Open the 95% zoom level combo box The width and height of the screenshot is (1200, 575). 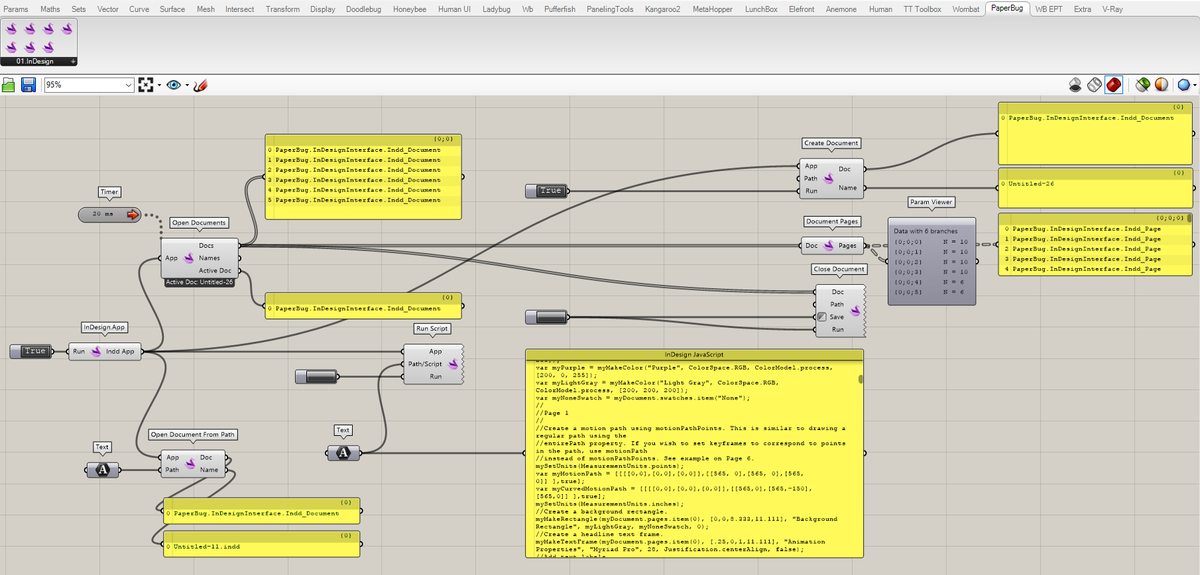pos(88,86)
